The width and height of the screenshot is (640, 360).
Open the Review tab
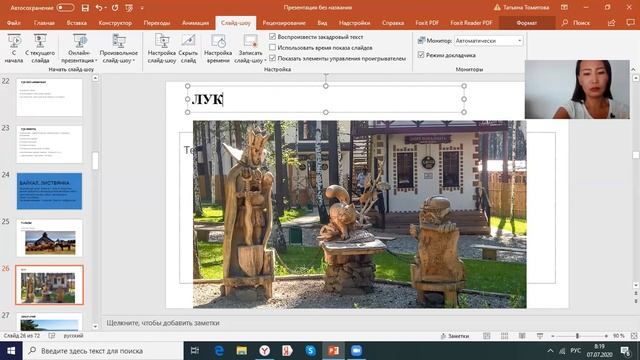pyautogui.click(x=284, y=23)
